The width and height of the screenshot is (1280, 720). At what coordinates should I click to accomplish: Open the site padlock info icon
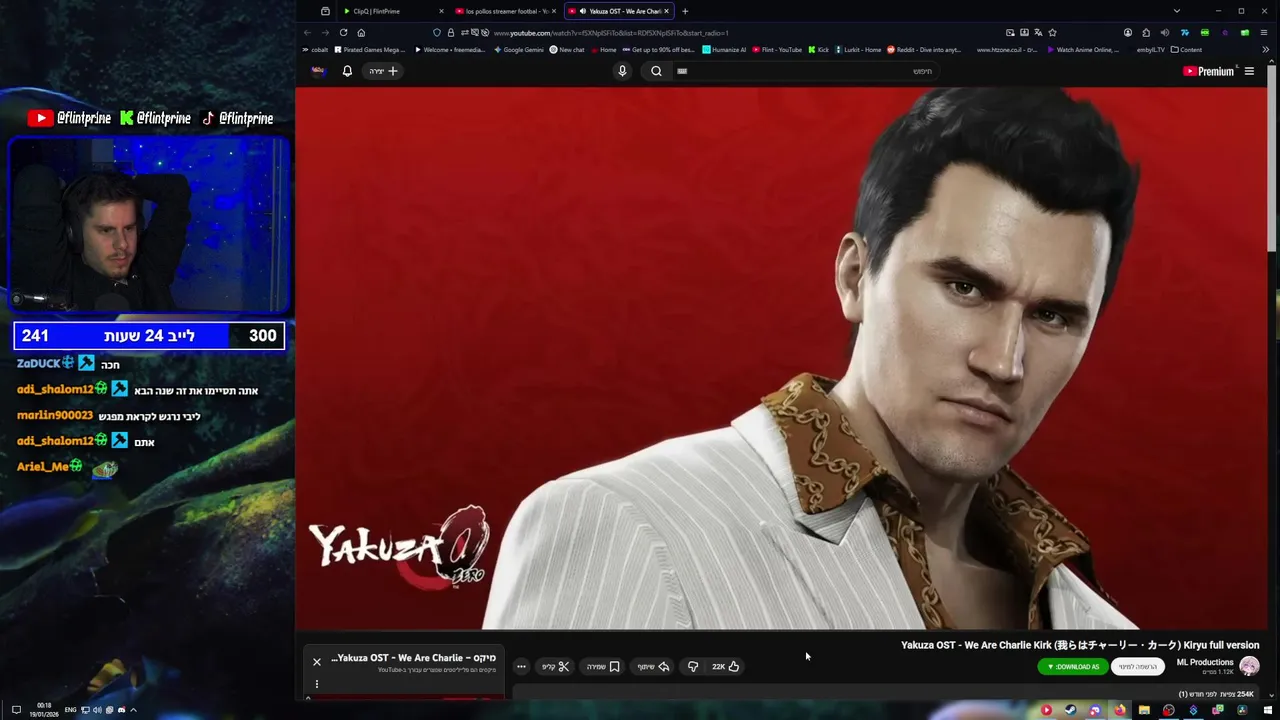click(x=451, y=32)
